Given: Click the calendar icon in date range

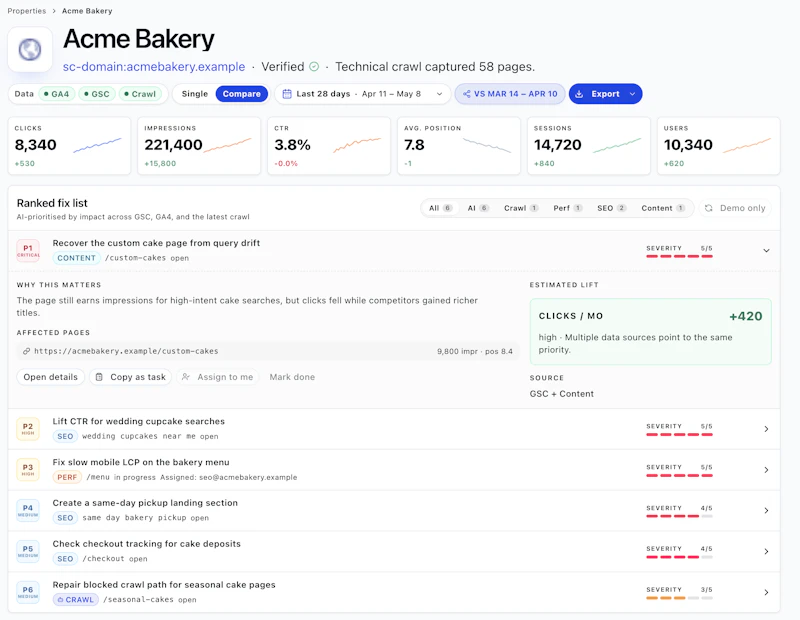Looking at the screenshot, I should 287,94.
